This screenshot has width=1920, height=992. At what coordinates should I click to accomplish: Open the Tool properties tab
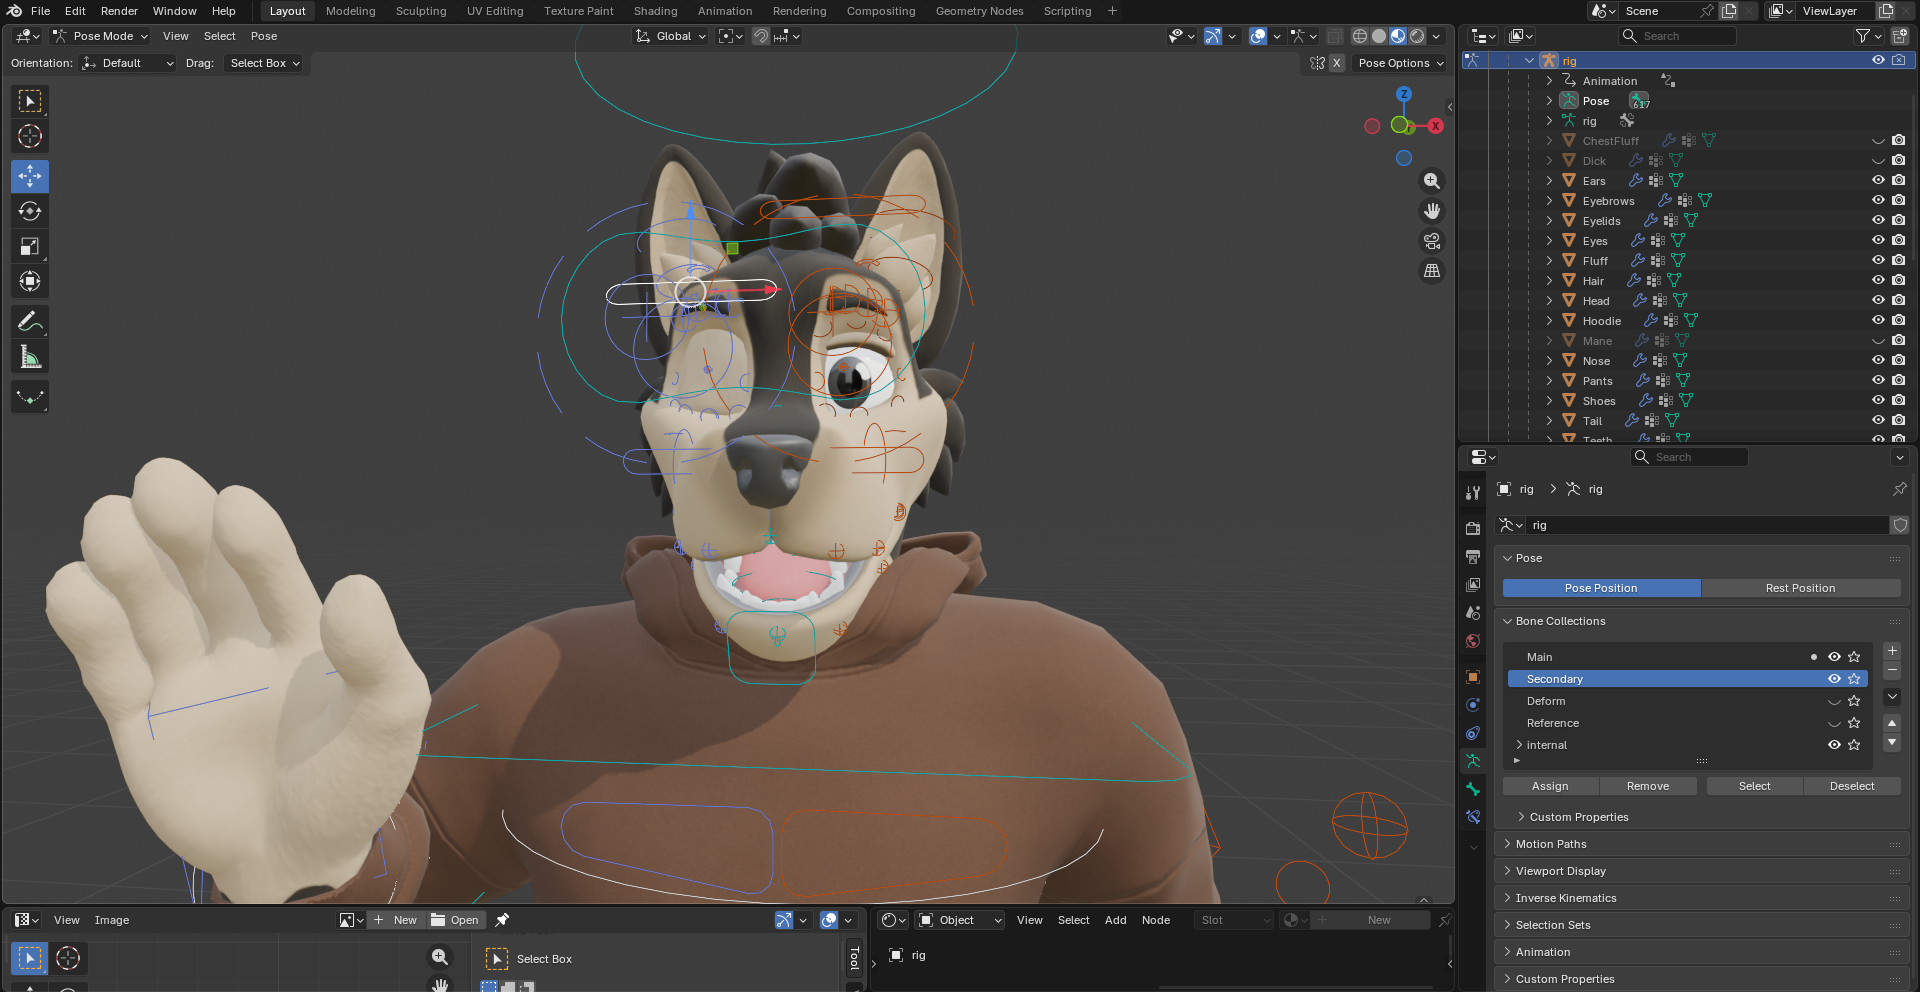1473,493
